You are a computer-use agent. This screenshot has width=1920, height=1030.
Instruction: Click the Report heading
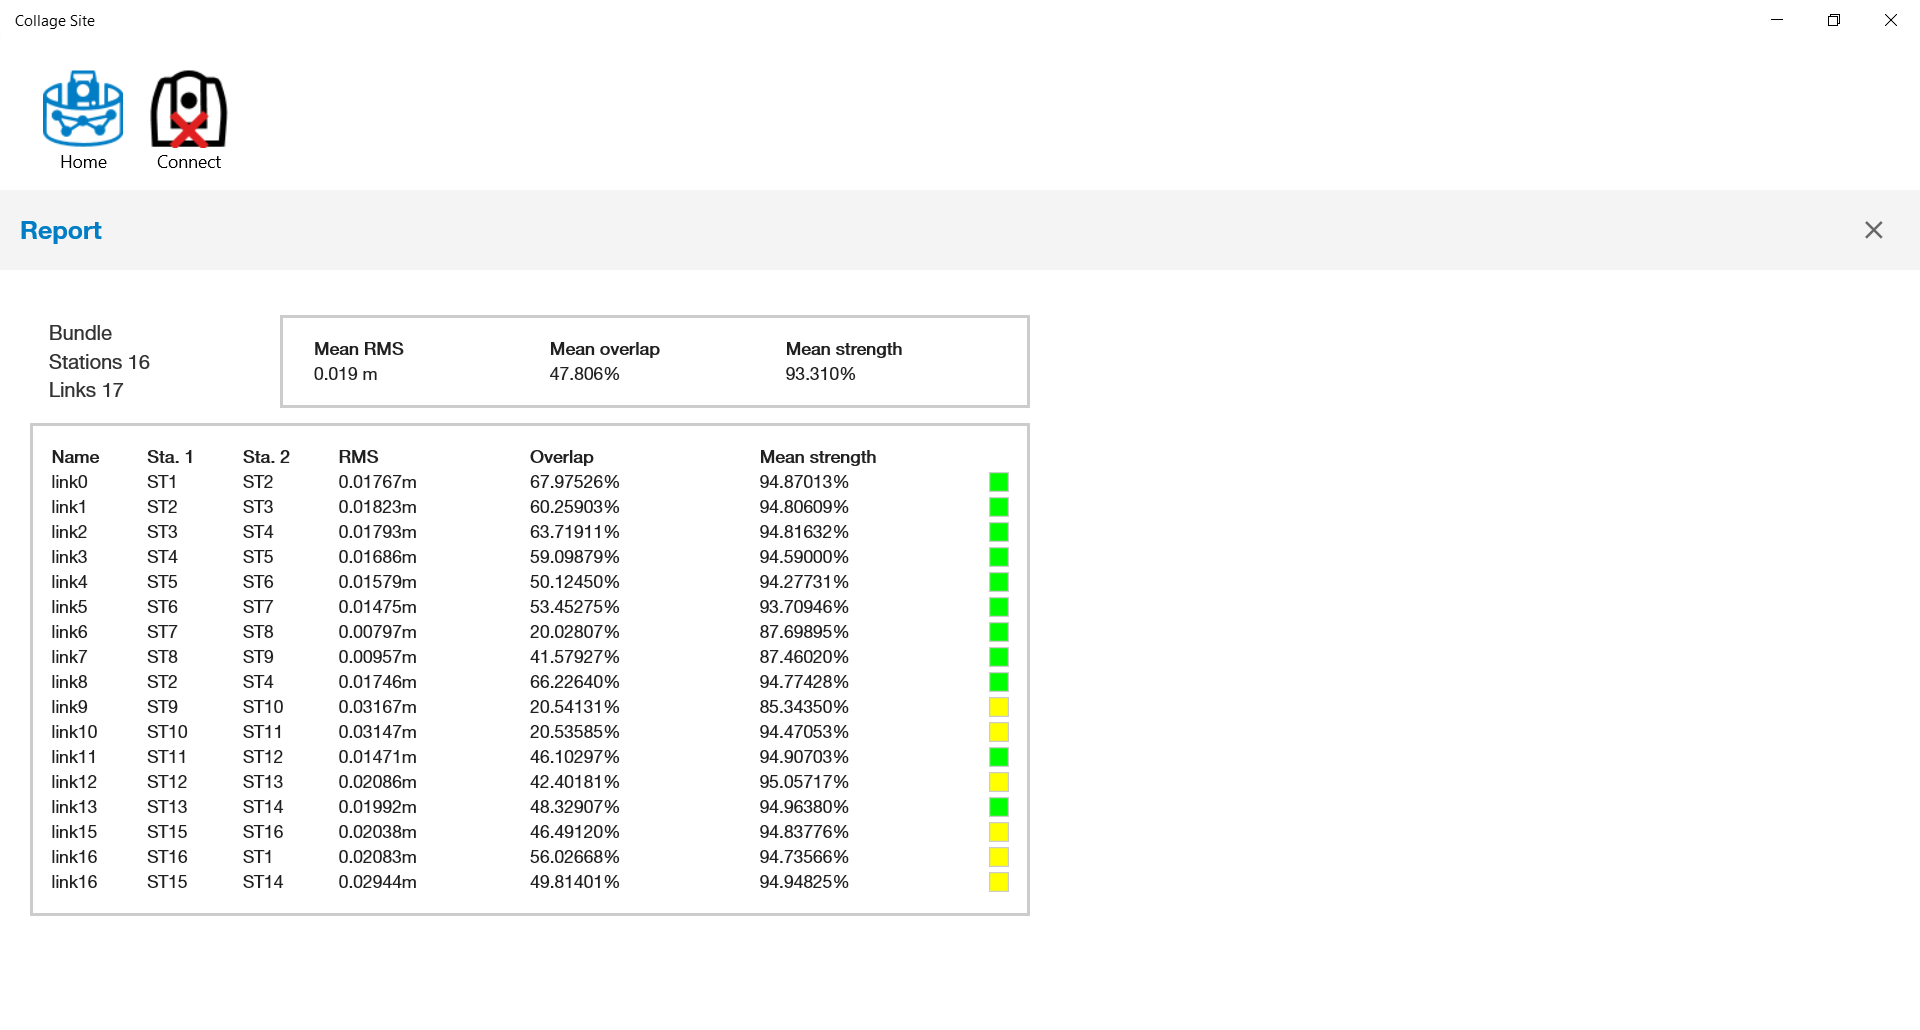click(x=61, y=230)
